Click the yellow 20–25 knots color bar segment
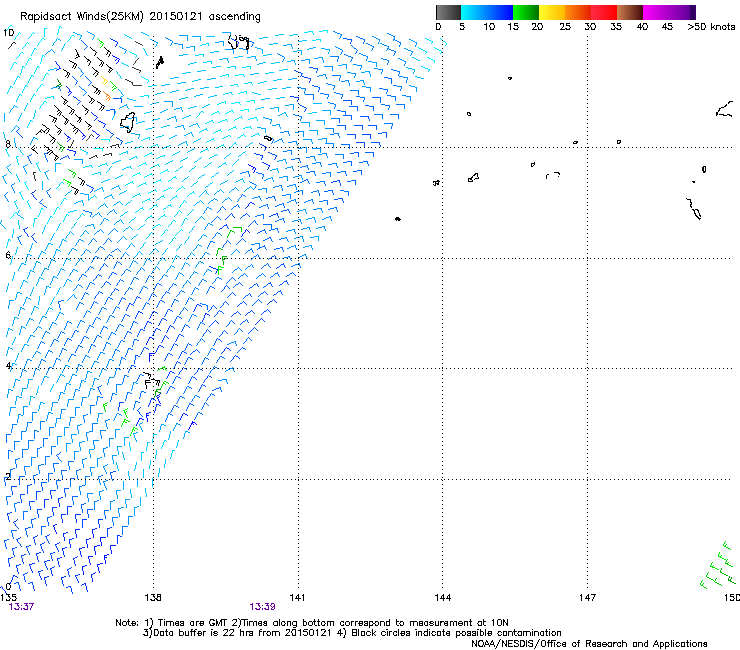Viewport: 740px width, 650px height. pos(552,12)
